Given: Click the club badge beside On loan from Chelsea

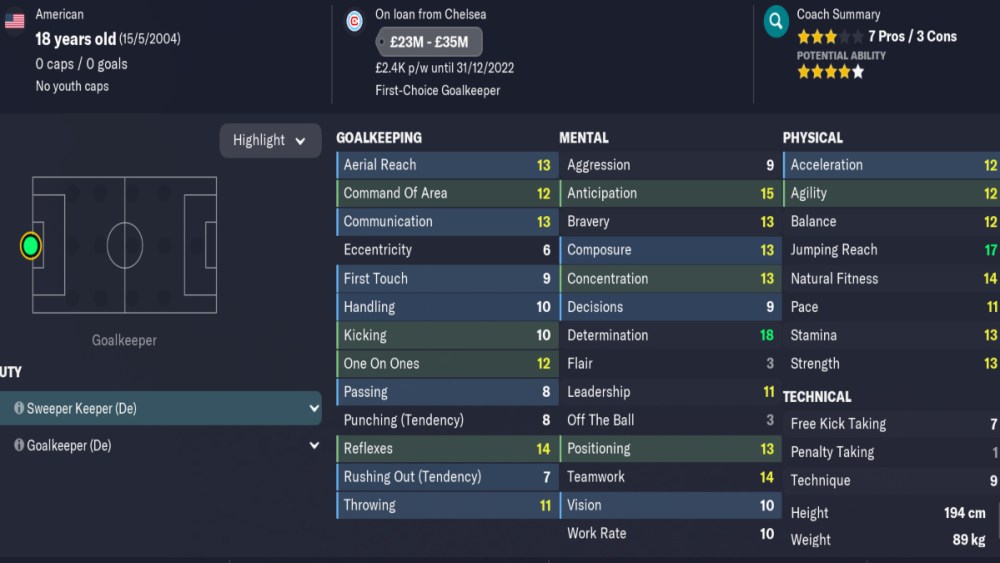Looking at the screenshot, I should [353, 20].
